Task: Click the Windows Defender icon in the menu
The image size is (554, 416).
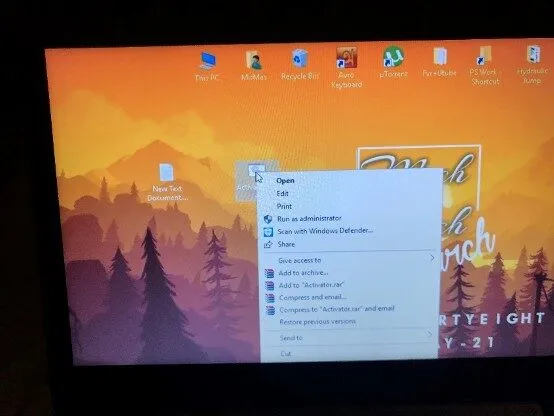Action: click(x=269, y=232)
